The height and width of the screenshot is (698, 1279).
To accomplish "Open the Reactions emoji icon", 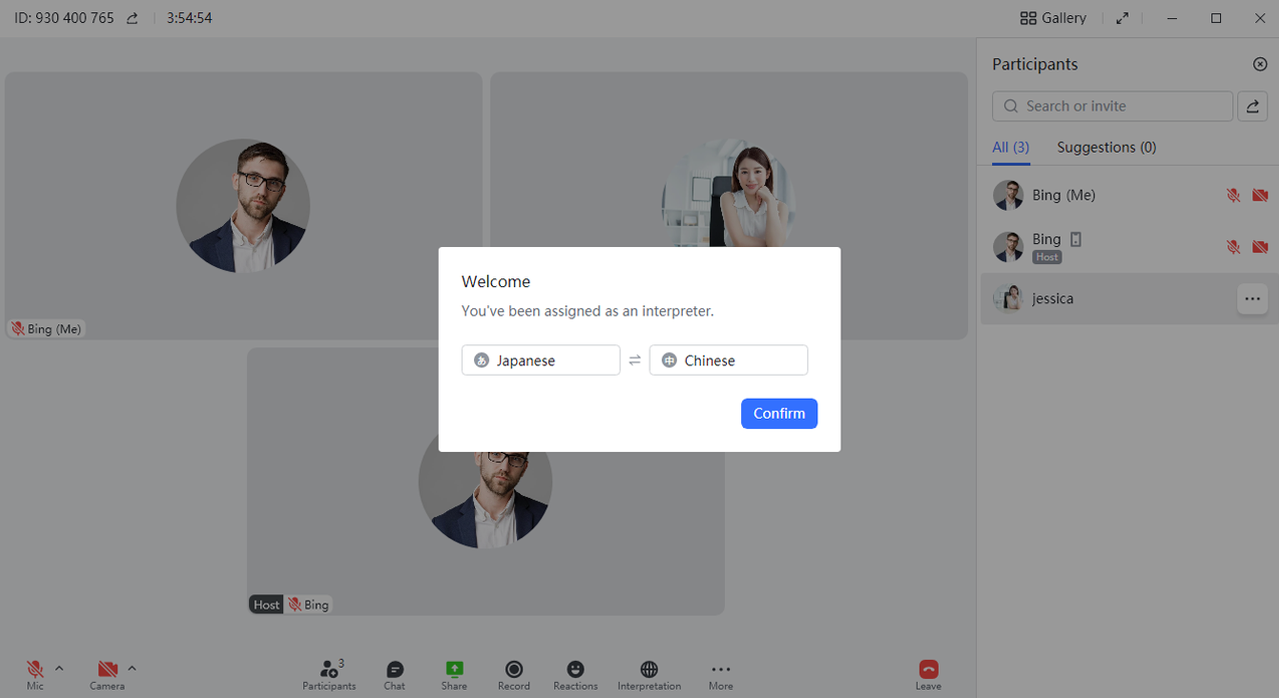I will pos(575,670).
